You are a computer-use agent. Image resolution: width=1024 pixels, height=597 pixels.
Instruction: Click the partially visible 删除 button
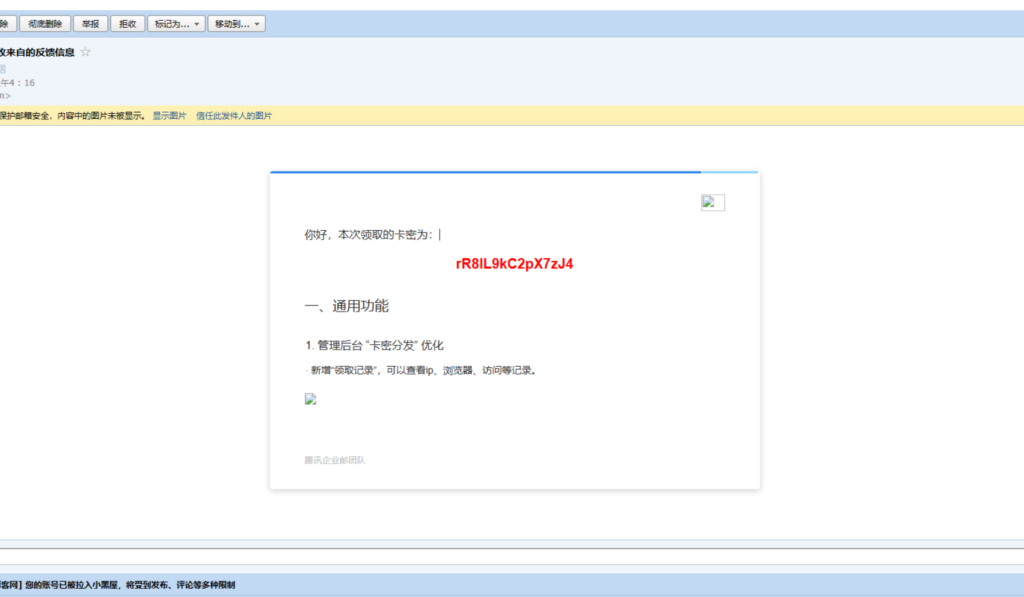(x=5, y=24)
